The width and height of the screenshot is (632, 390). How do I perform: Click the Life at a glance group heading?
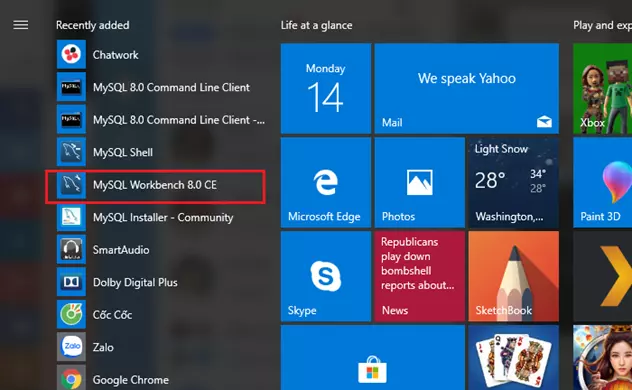click(x=316, y=25)
